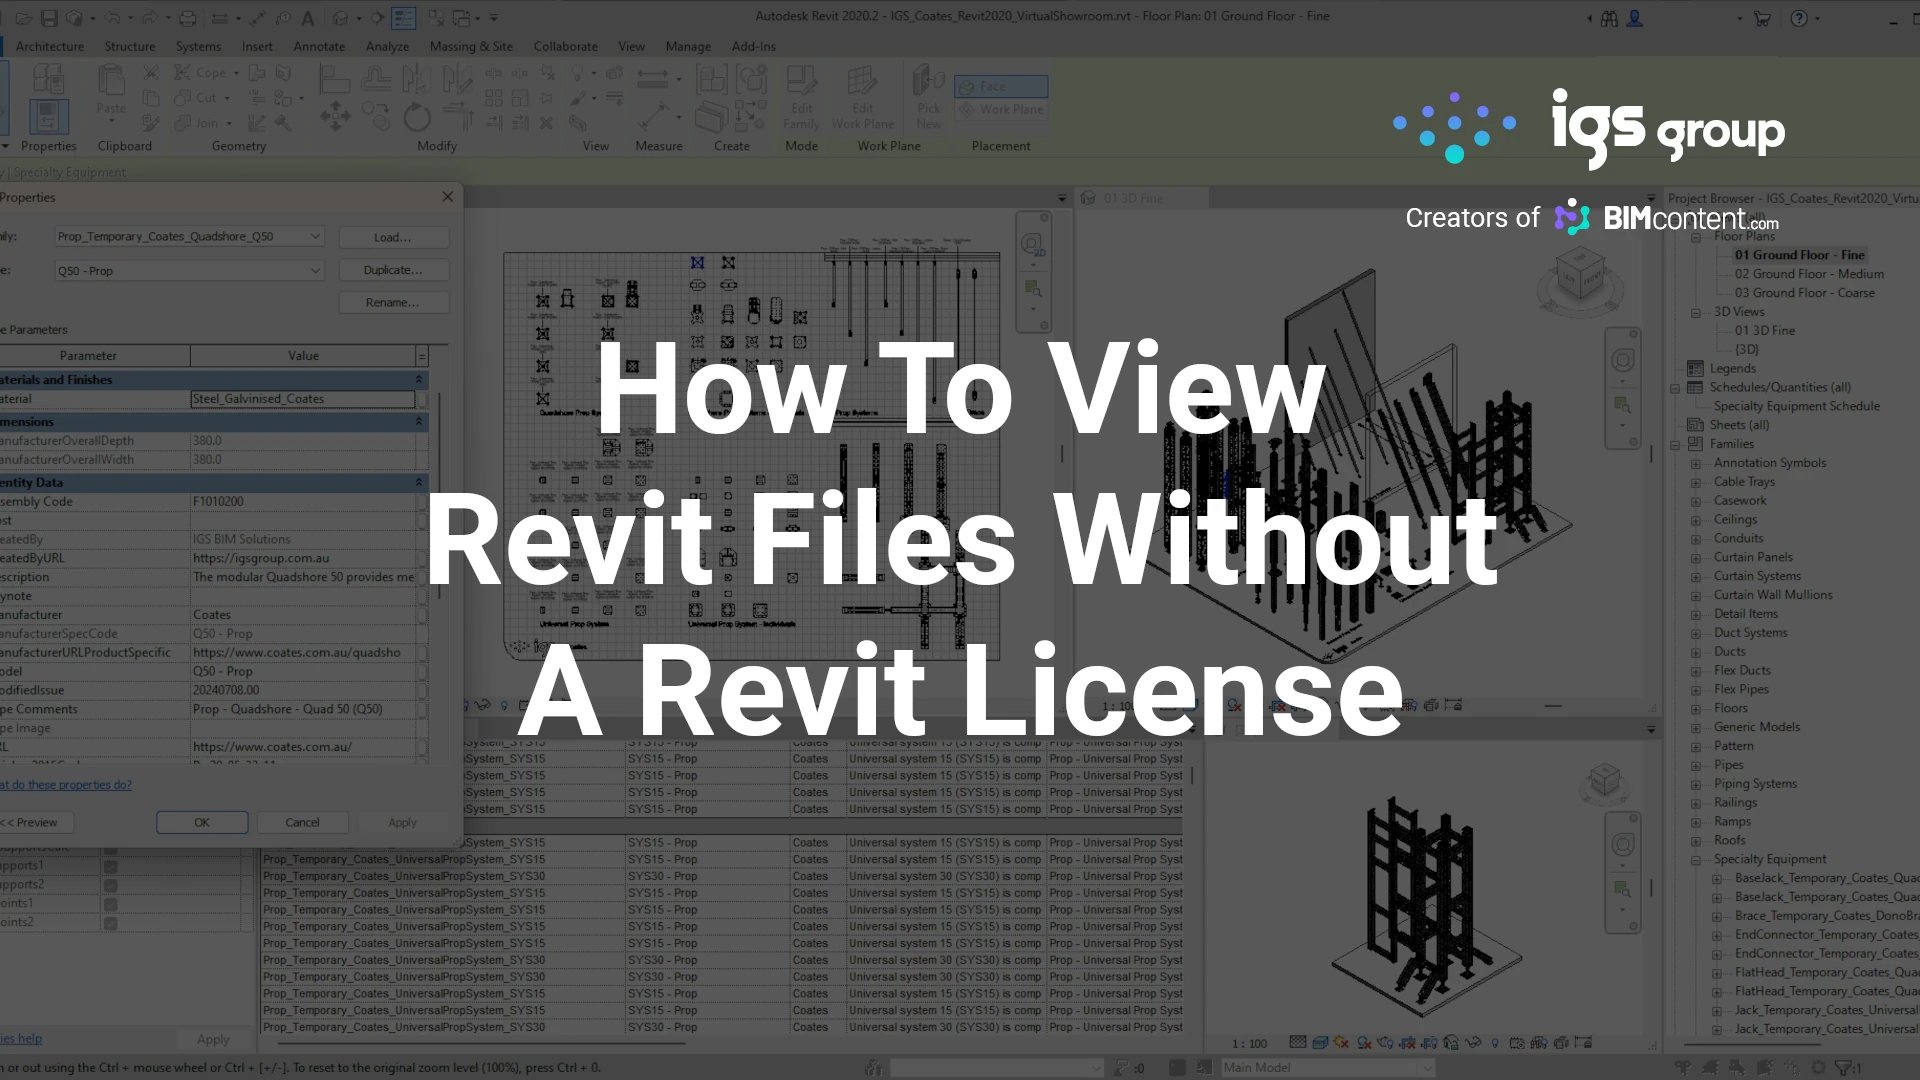Collapse the Identity Data parameter group
The width and height of the screenshot is (1920, 1080).
[x=419, y=482]
